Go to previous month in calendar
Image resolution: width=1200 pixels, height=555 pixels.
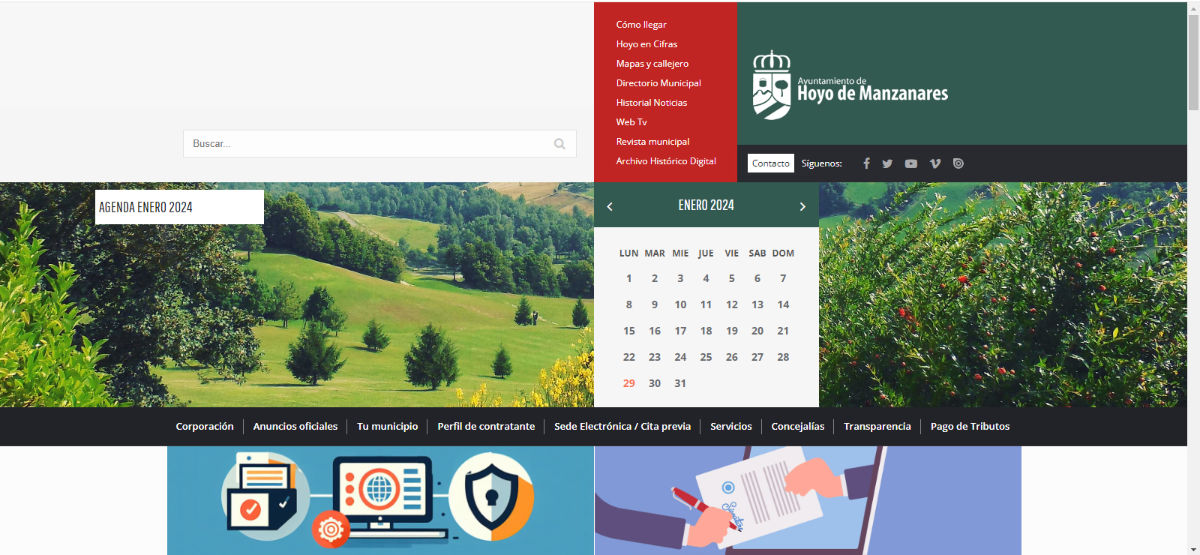[x=610, y=207]
